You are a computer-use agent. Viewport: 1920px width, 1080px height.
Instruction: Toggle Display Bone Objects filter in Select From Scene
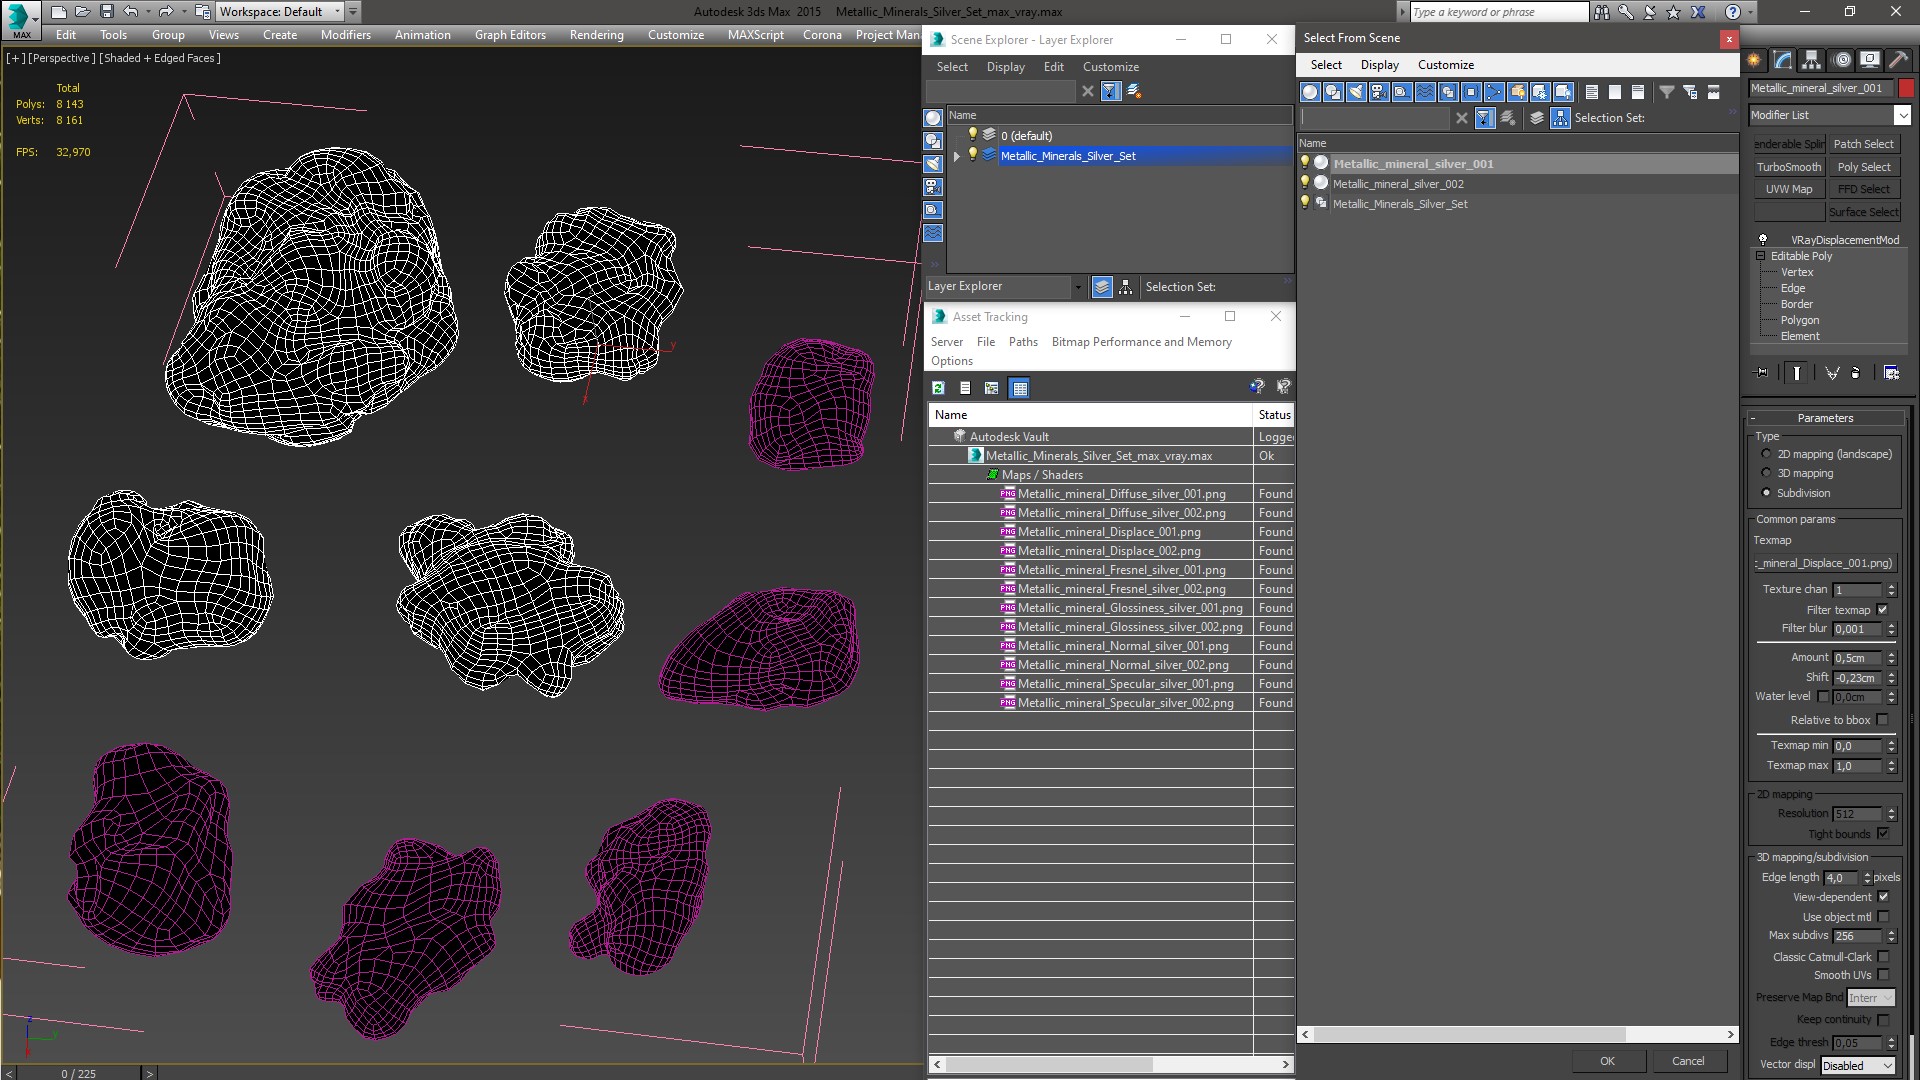coord(1494,92)
